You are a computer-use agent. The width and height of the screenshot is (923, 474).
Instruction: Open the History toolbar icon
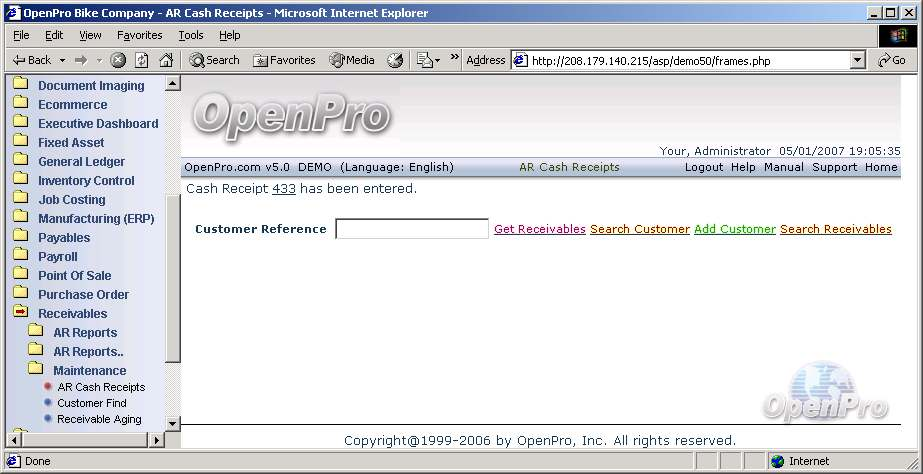[395, 60]
